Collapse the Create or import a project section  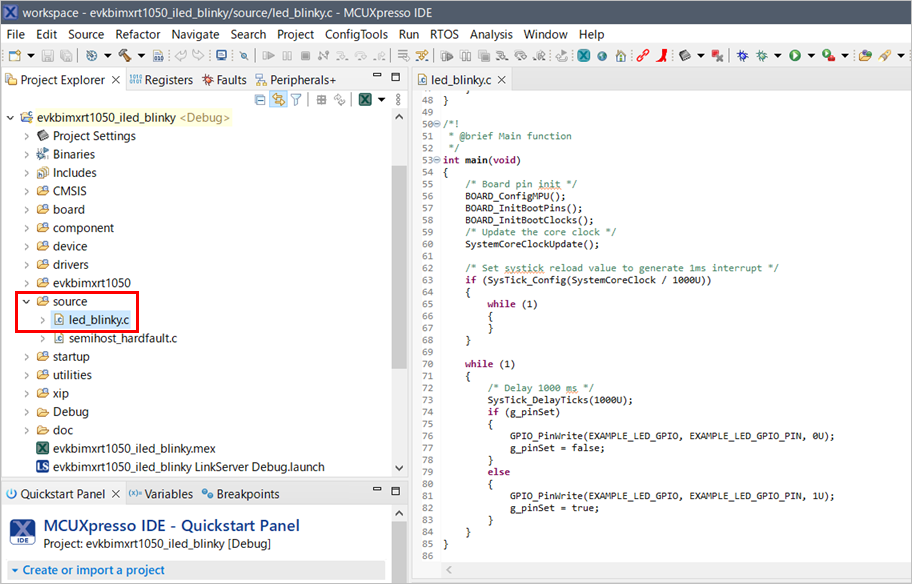click(15, 570)
